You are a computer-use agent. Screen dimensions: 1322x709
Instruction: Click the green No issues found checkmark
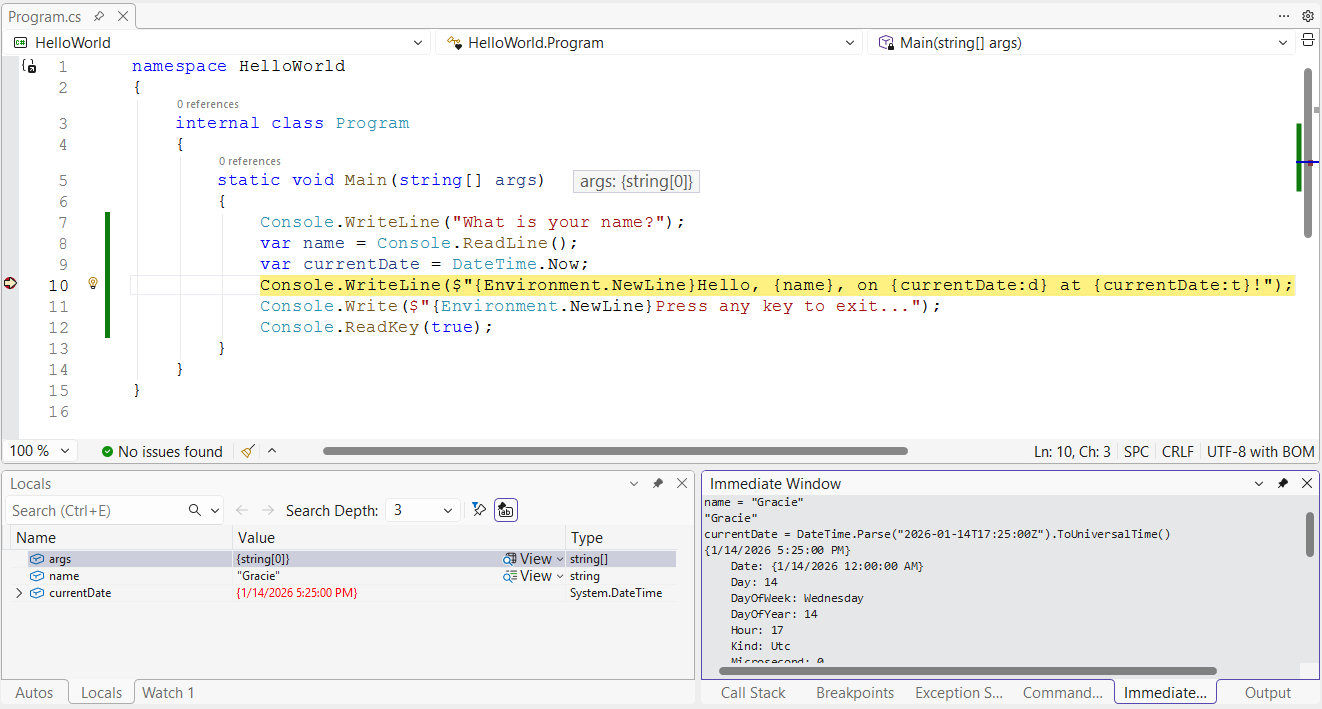[108, 451]
